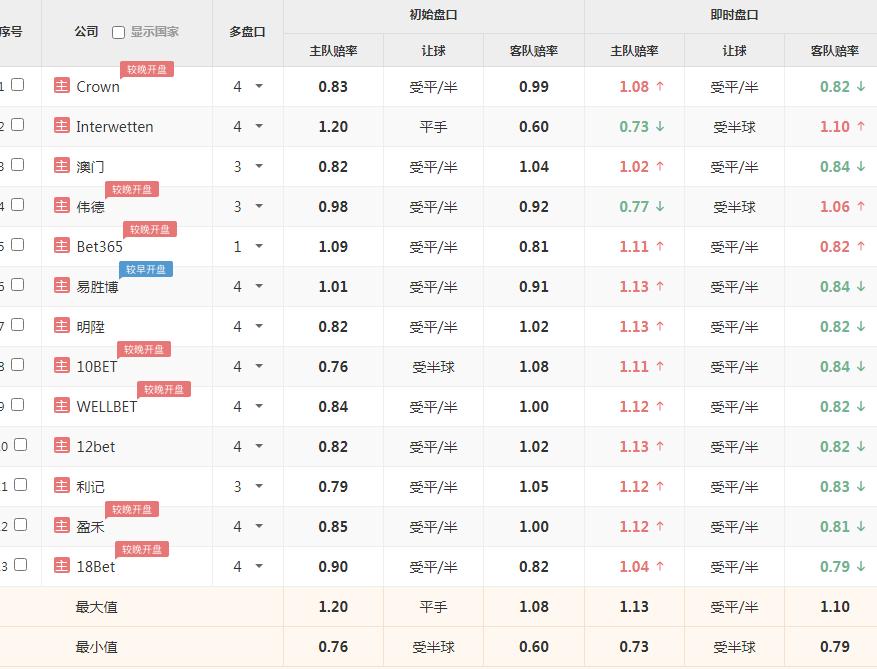Expand the 多盘口 dropdown for 10BET
877x669 pixels.
[259, 366]
